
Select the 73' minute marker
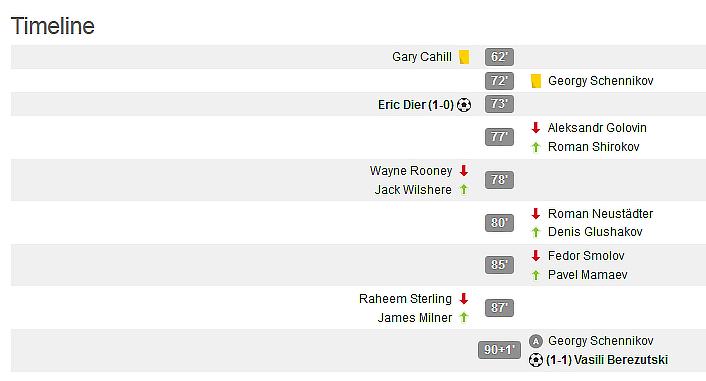[x=499, y=104]
